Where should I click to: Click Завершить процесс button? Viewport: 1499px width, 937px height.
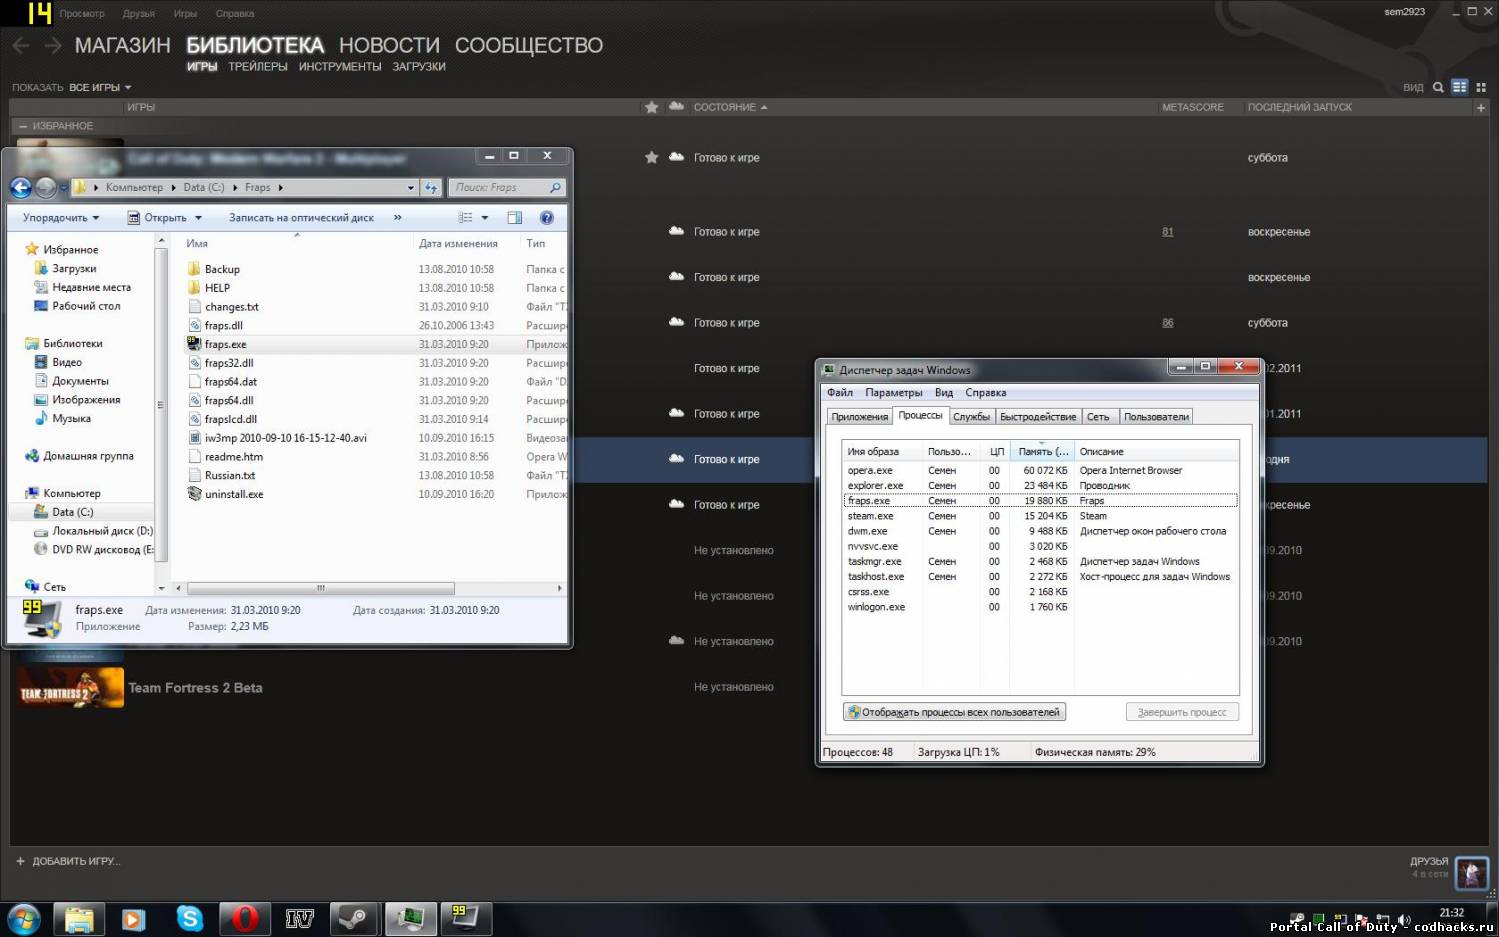tap(1182, 712)
